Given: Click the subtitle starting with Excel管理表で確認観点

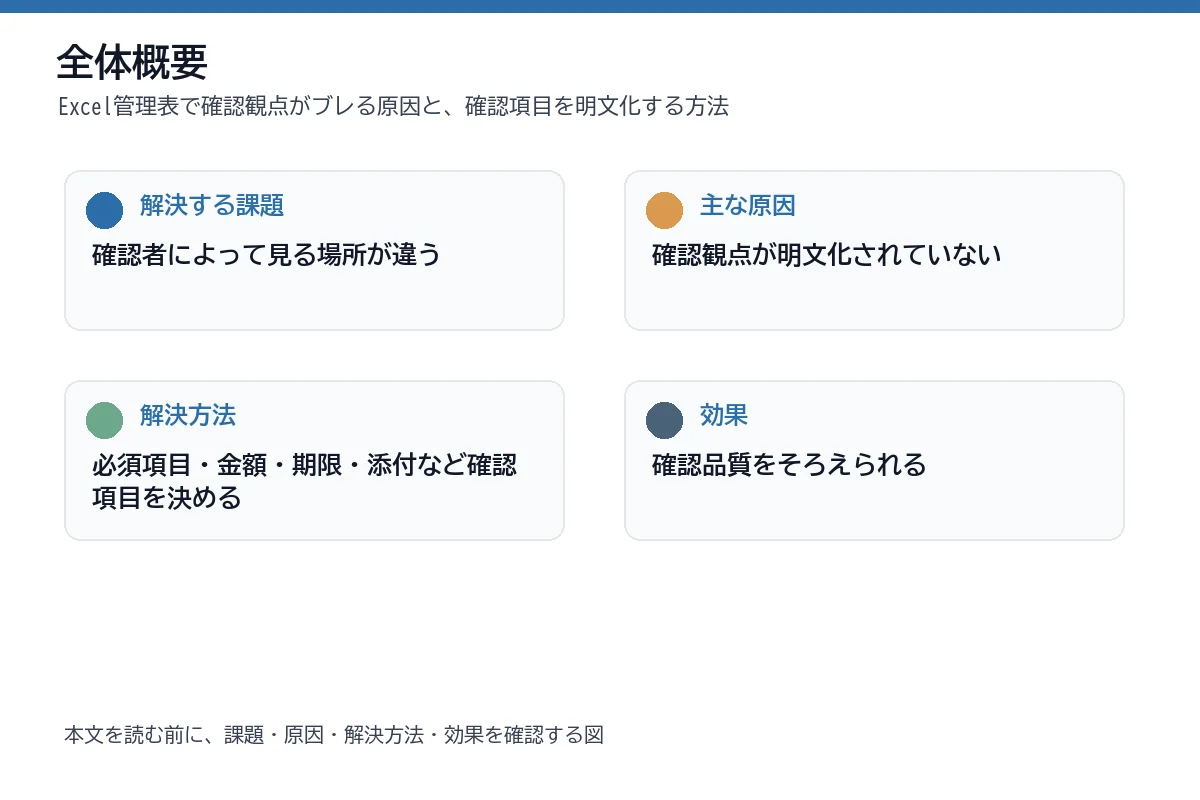Looking at the screenshot, I should point(393,106).
